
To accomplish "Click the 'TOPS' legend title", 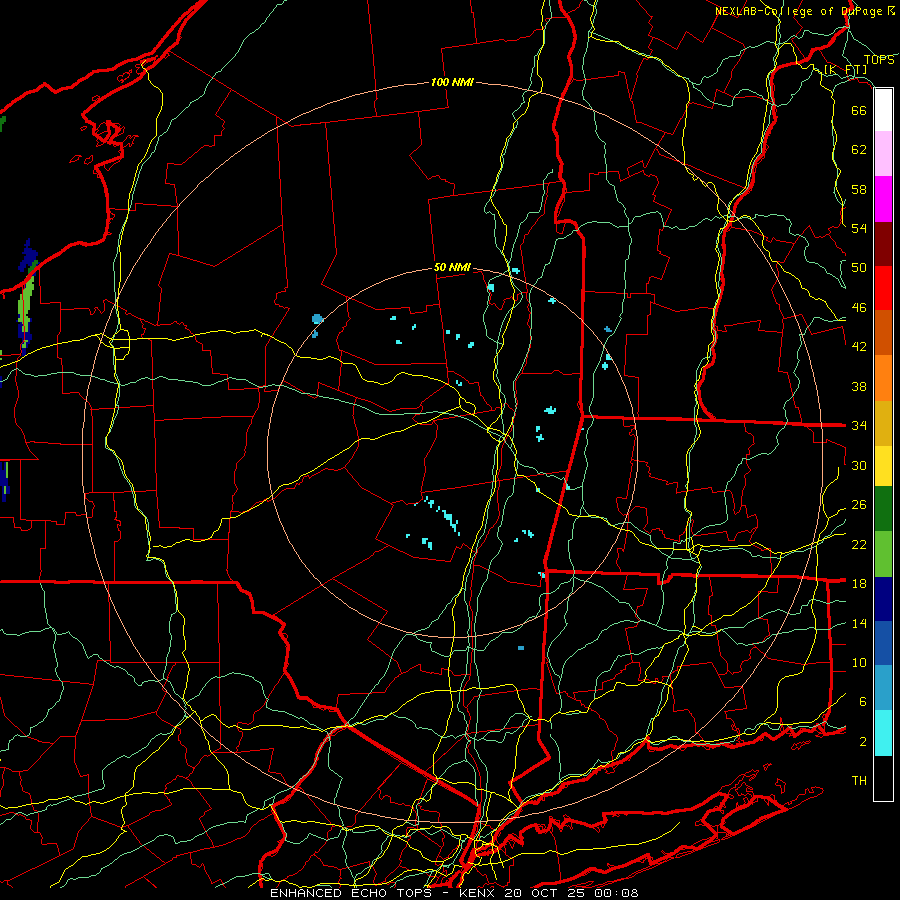I will pos(879,60).
